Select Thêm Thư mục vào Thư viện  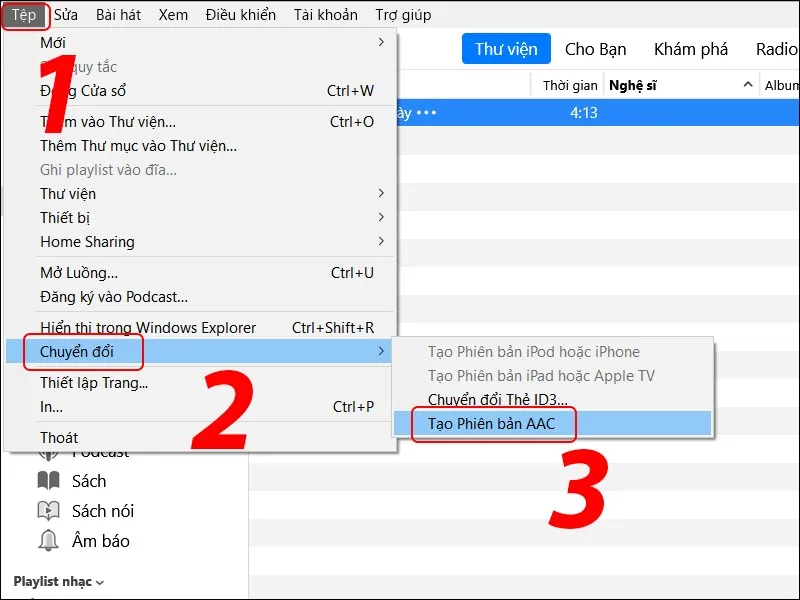[x=138, y=146]
